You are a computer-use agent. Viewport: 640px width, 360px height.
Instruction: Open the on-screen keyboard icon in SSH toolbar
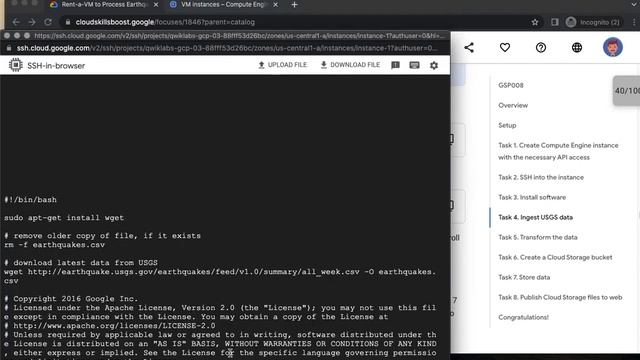click(x=414, y=65)
